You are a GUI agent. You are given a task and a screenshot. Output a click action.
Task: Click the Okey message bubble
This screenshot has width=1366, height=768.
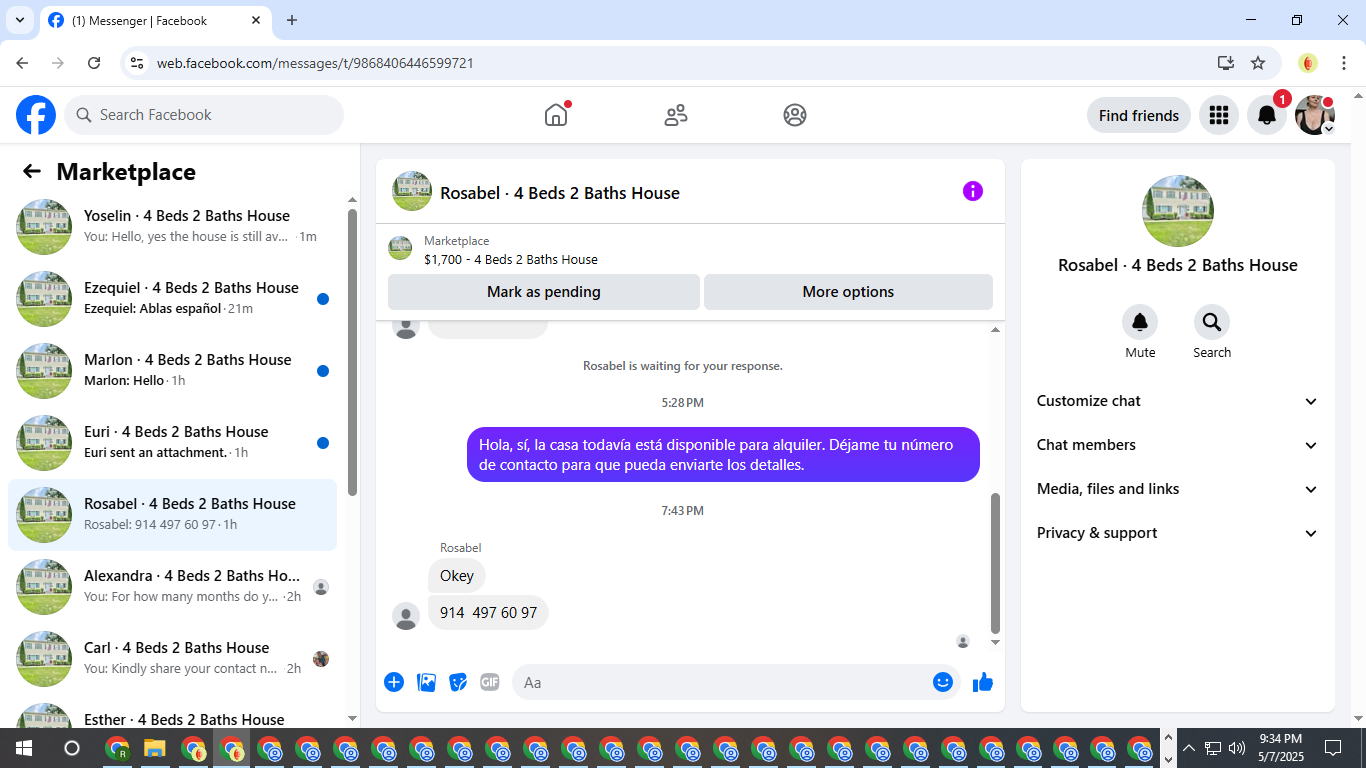(457, 575)
